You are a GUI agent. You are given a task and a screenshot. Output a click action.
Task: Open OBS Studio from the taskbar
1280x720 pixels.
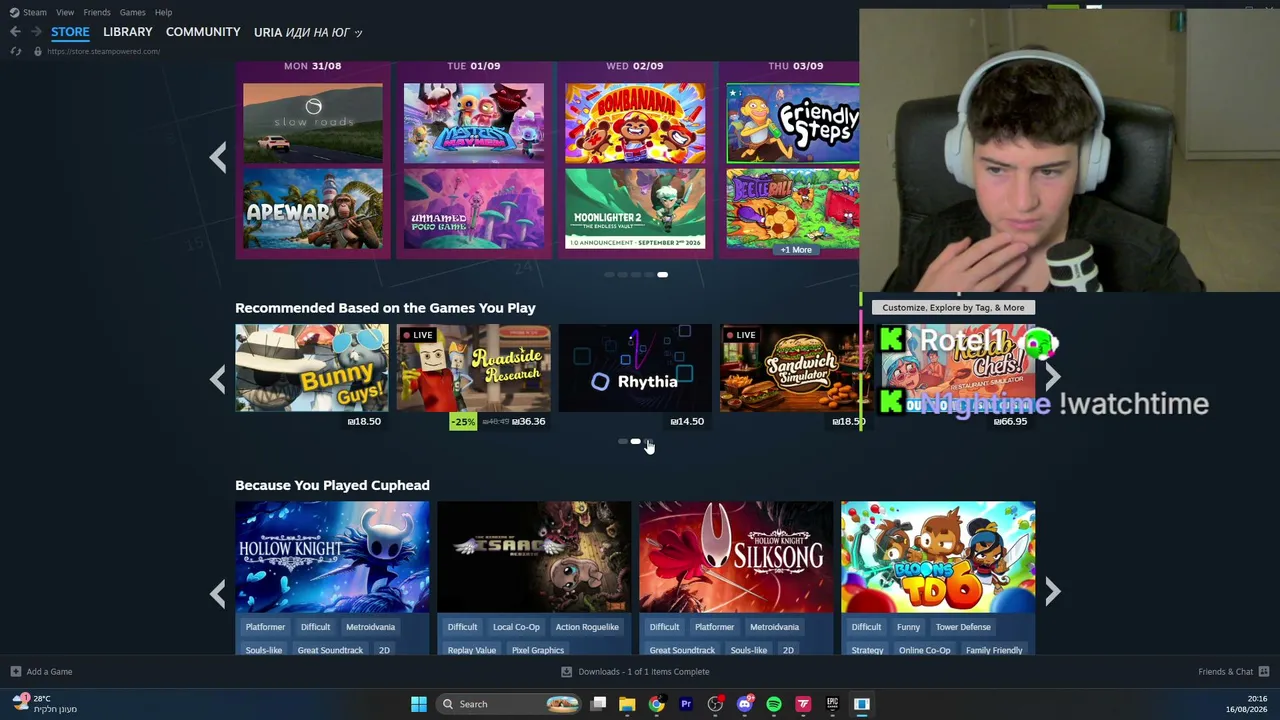[715, 704]
